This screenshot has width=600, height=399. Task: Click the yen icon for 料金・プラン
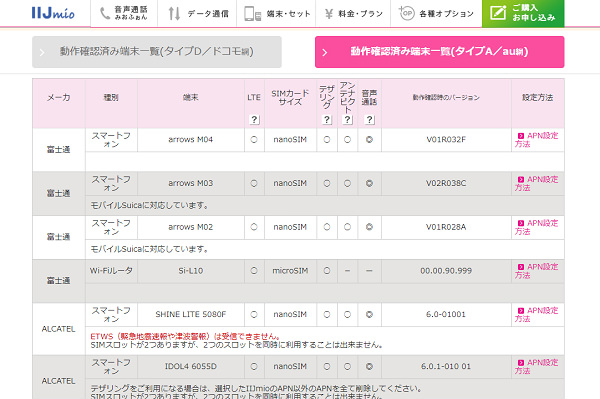[329, 14]
